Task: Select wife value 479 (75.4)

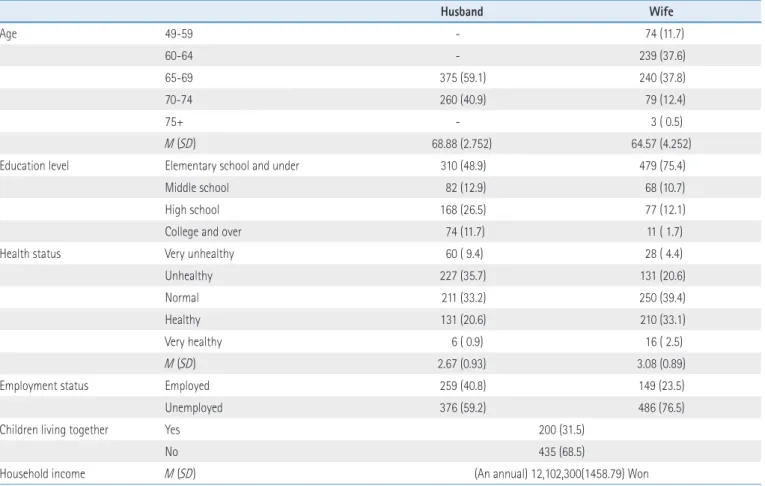Action: point(662,165)
